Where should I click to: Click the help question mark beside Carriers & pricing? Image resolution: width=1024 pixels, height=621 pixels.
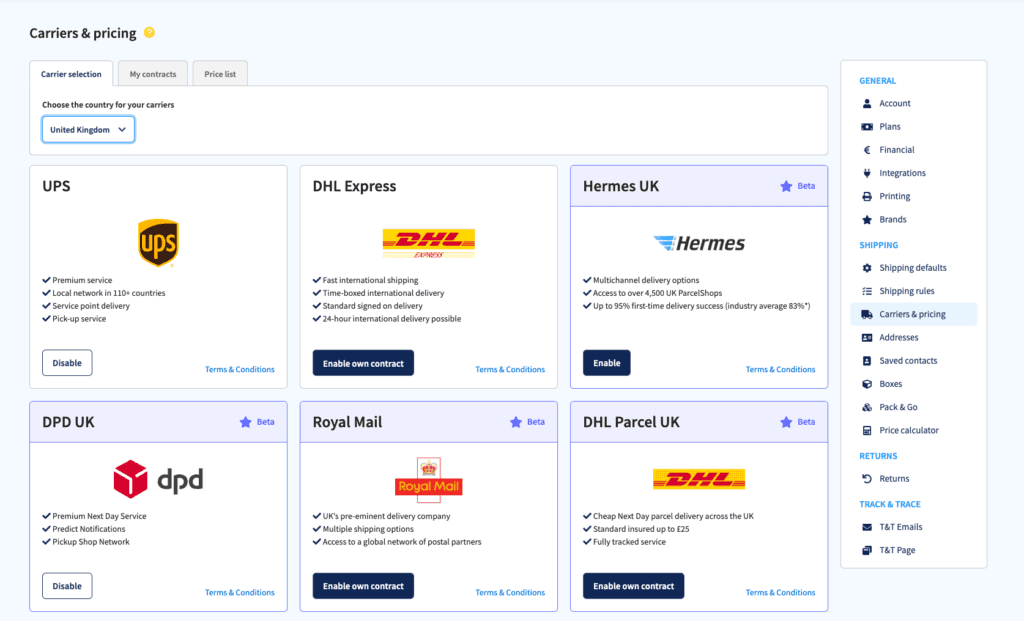[x=150, y=32]
